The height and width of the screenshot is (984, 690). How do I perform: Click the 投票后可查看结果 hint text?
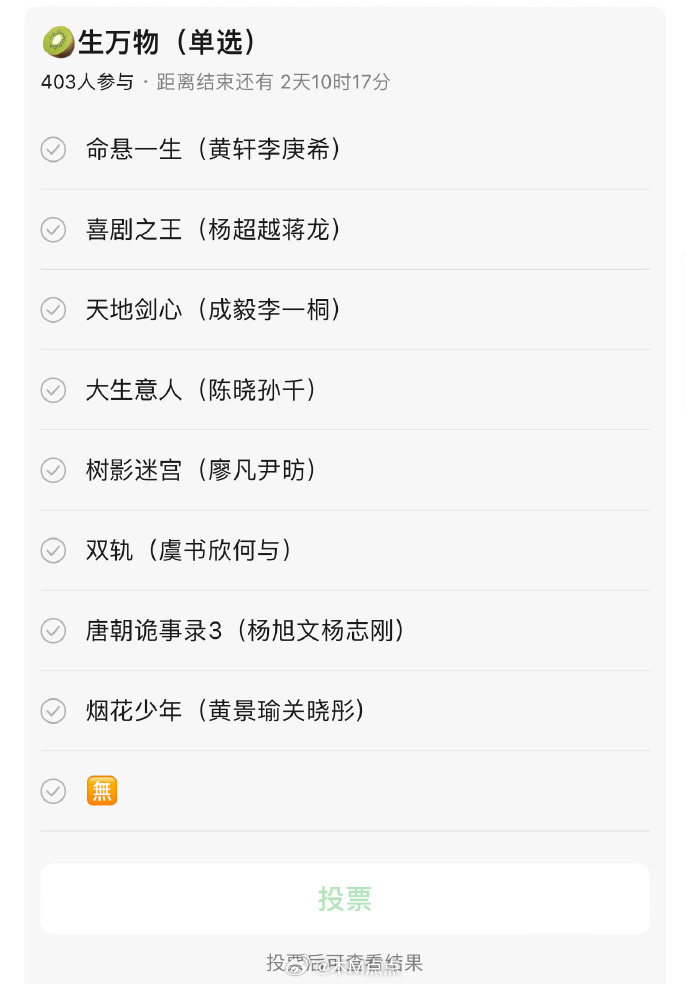tap(344, 963)
